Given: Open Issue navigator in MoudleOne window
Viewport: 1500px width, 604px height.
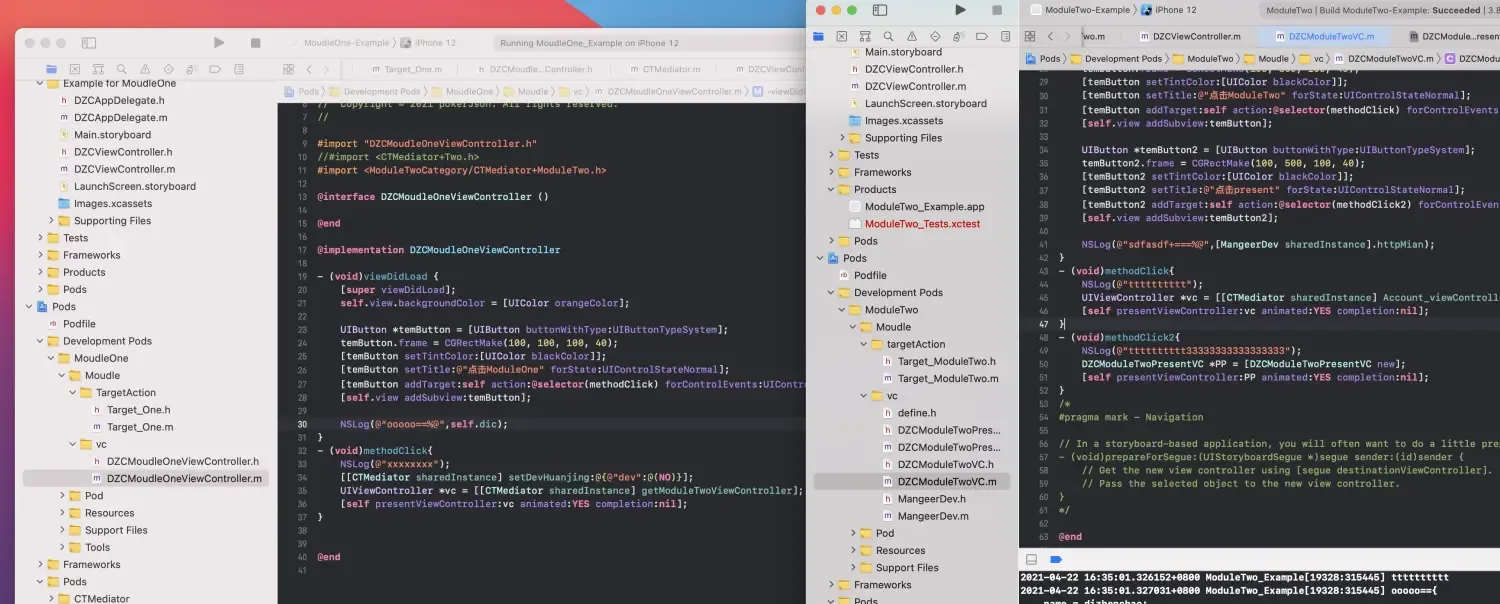Looking at the screenshot, I should (144, 70).
